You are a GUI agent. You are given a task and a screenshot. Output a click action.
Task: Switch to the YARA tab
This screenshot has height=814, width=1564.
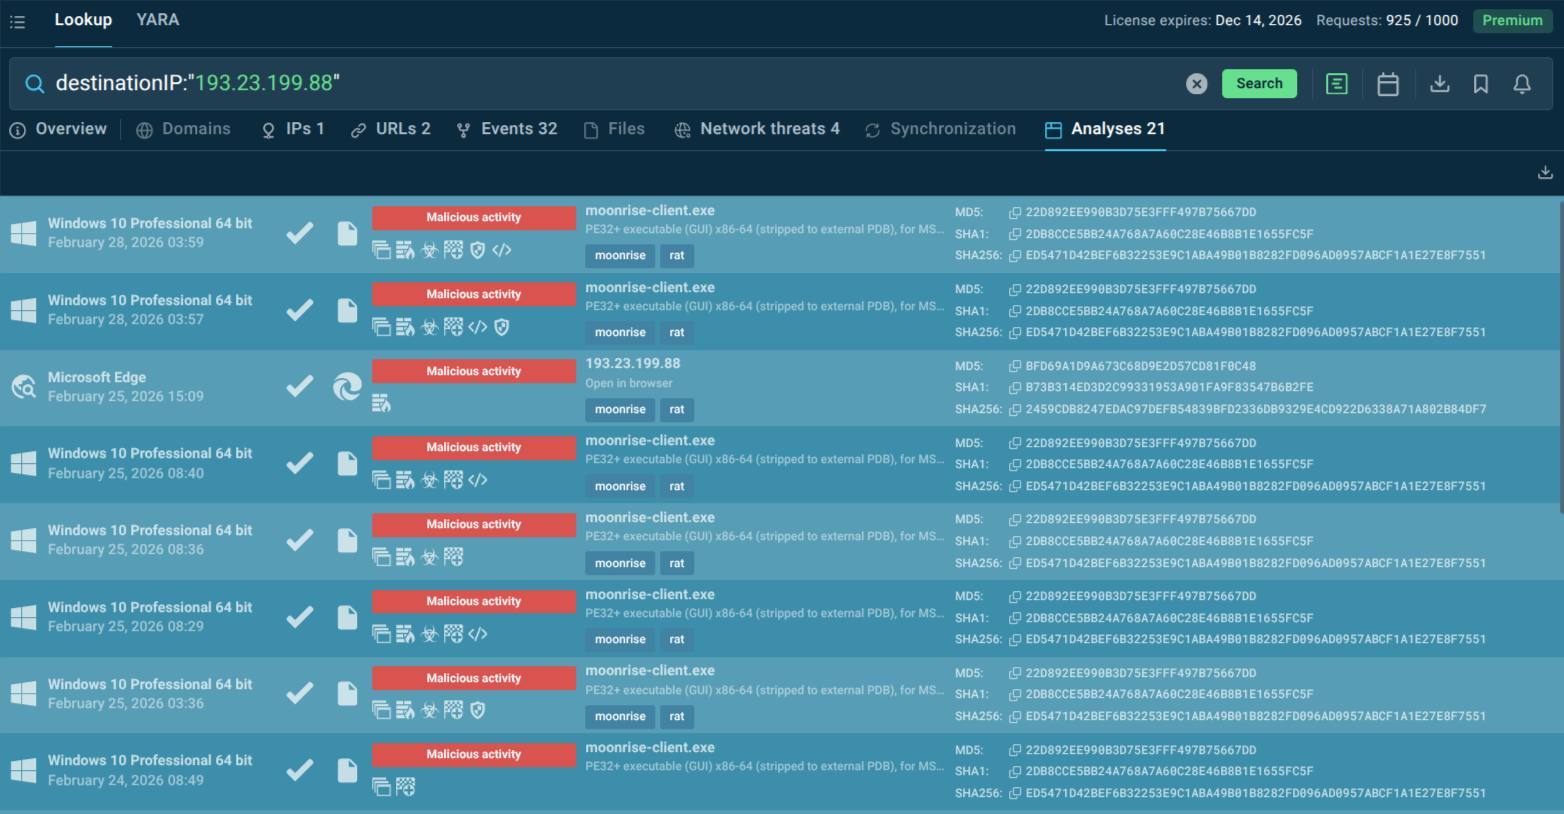click(157, 20)
